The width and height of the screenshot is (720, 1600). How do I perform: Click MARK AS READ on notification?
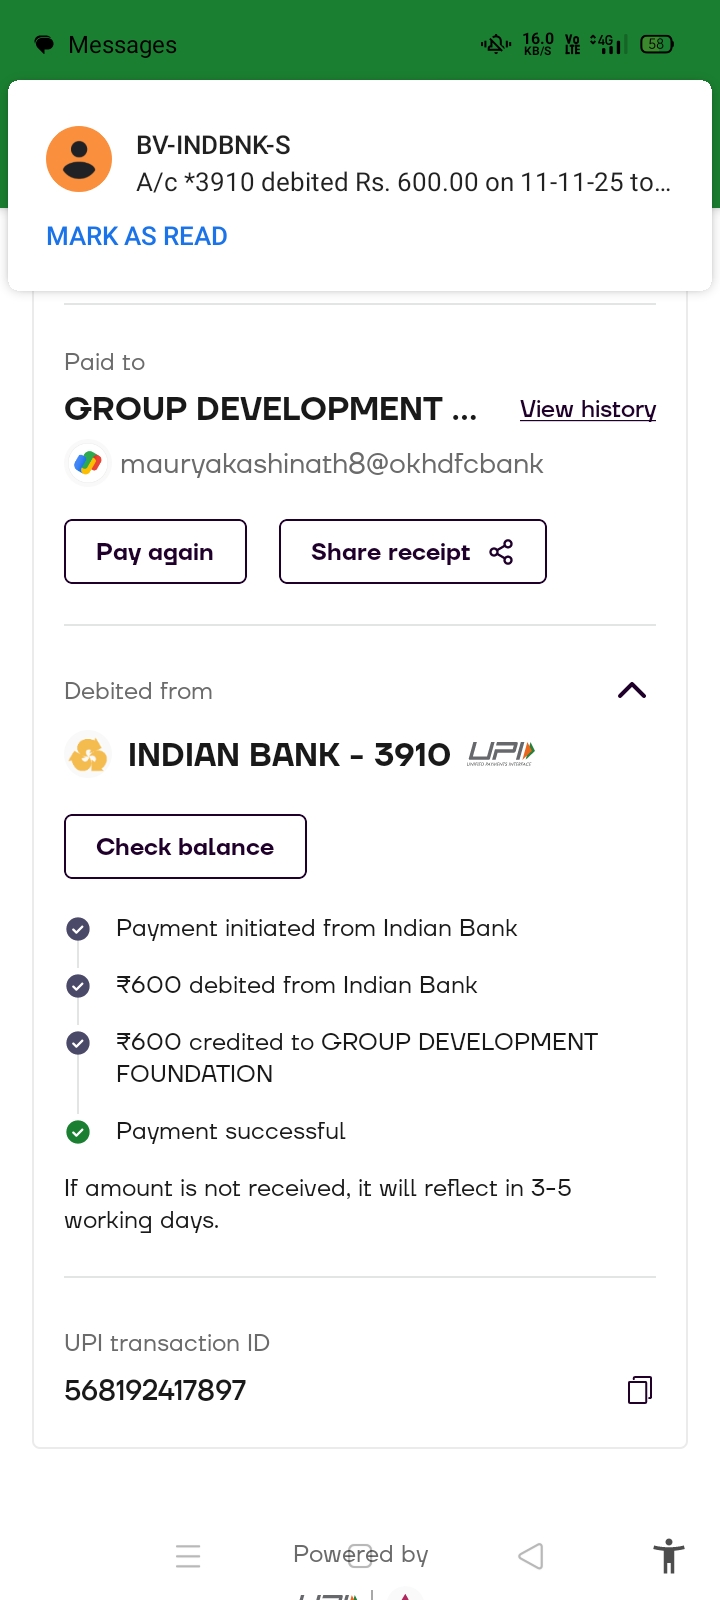137,236
